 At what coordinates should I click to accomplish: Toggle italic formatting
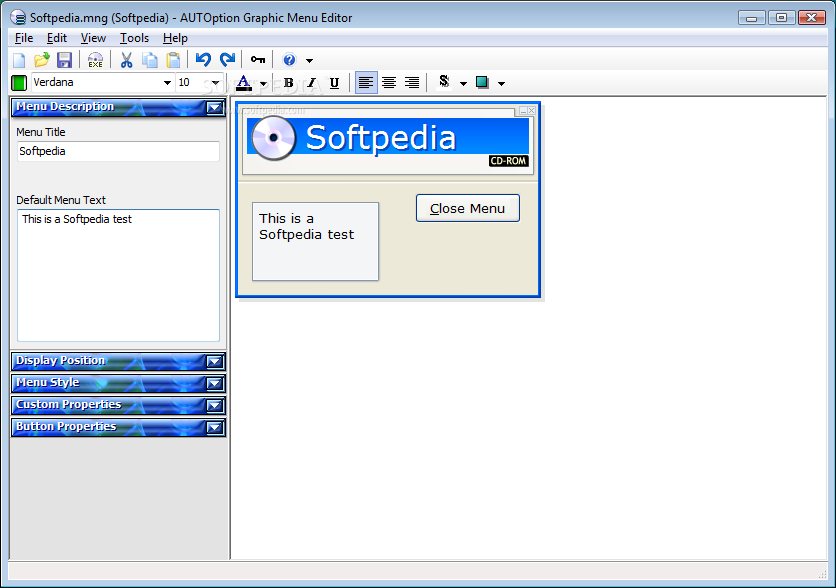click(311, 83)
